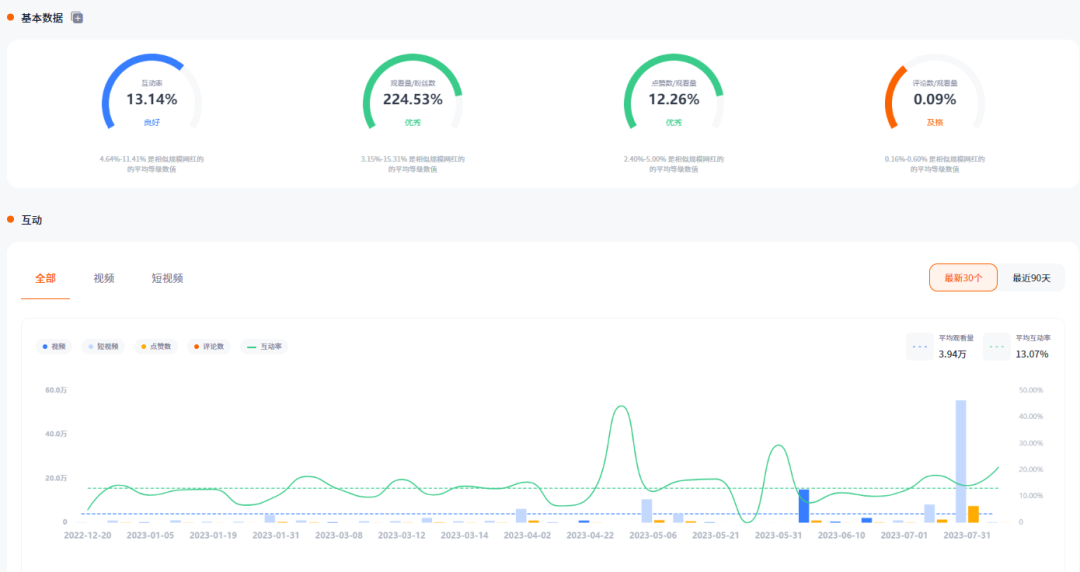Image resolution: width=1080 pixels, height=572 pixels.
Task: Click the blue dashed 平均观看量 indicator icon
Action: click(x=920, y=347)
